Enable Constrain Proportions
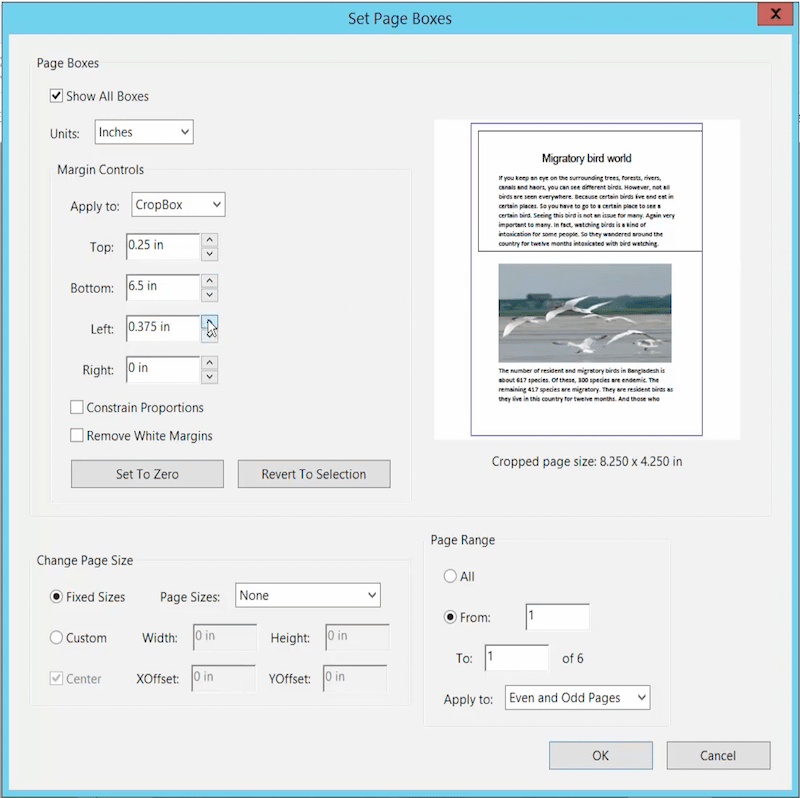 77,407
